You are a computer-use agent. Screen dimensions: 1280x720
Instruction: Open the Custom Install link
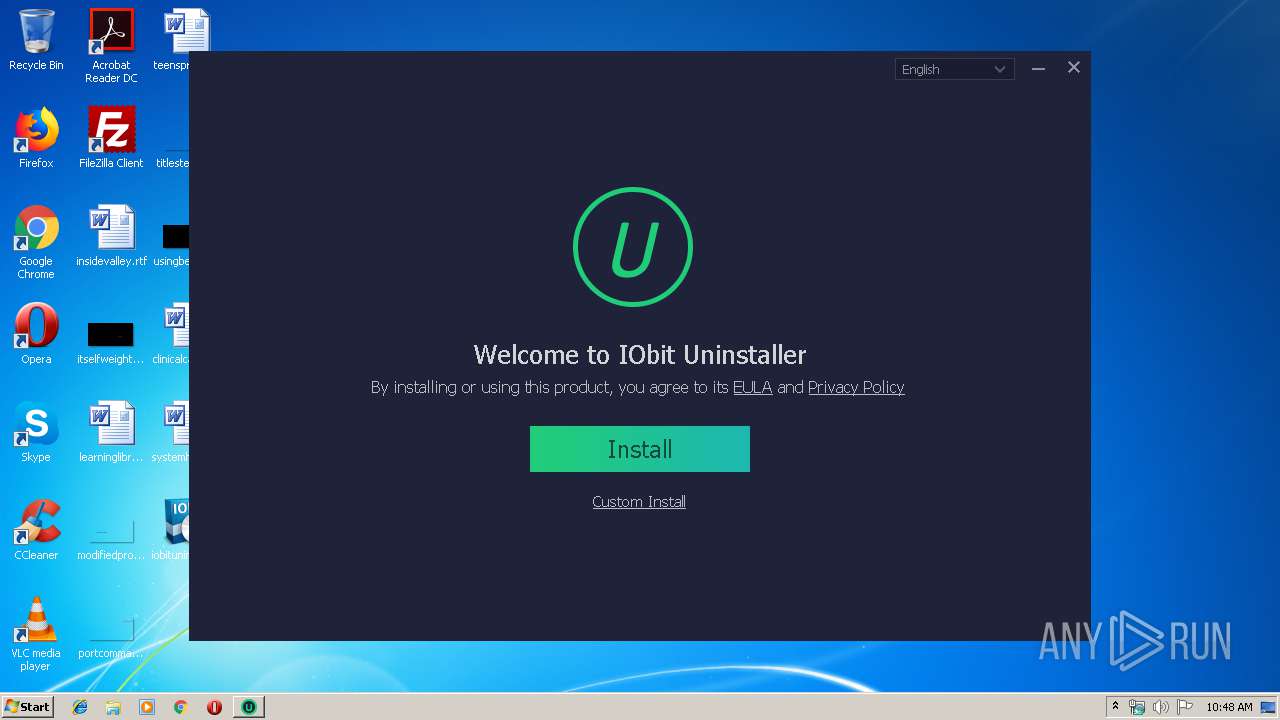tap(639, 502)
